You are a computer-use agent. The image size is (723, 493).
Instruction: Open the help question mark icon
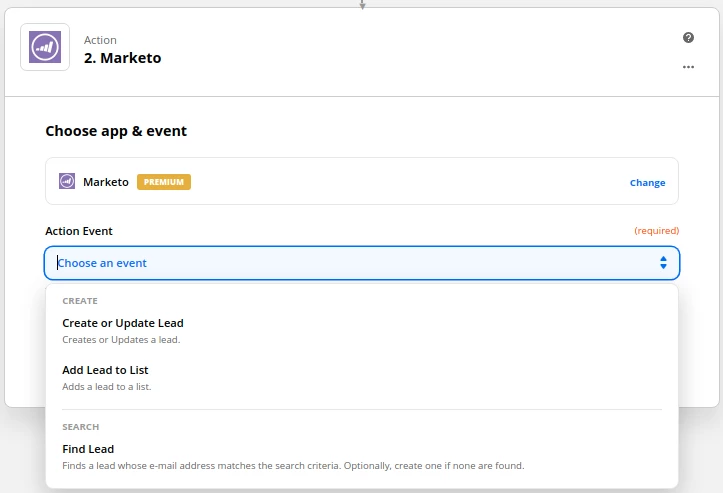pyautogui.click(x=688, y=37)
